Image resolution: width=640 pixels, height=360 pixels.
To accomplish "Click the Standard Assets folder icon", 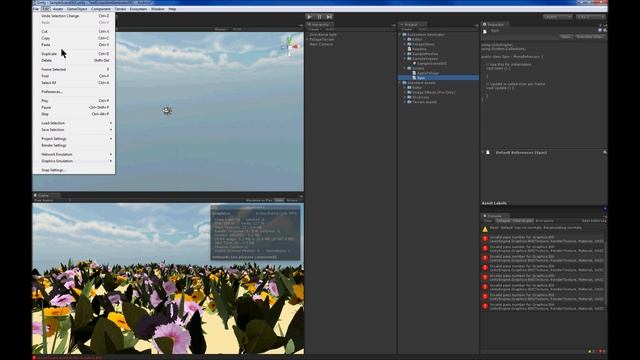I will [x=404, y=82].
